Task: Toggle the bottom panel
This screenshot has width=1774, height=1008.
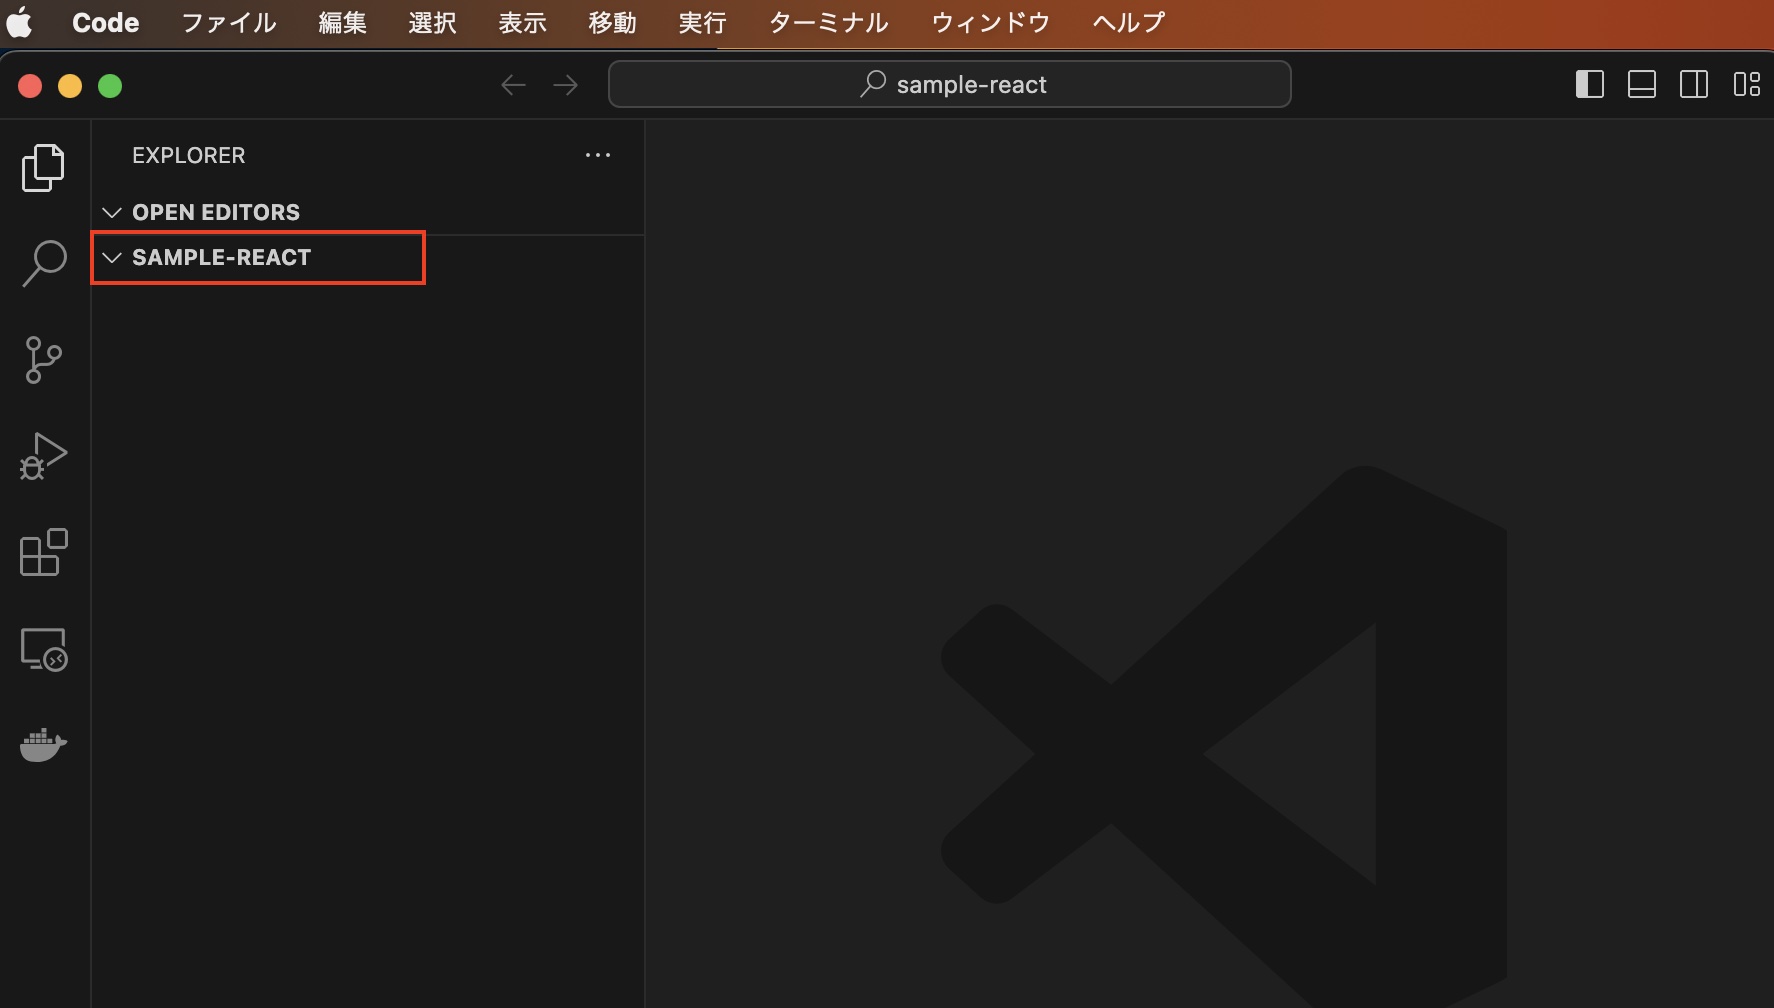Action: click(x=1642, y=84)
